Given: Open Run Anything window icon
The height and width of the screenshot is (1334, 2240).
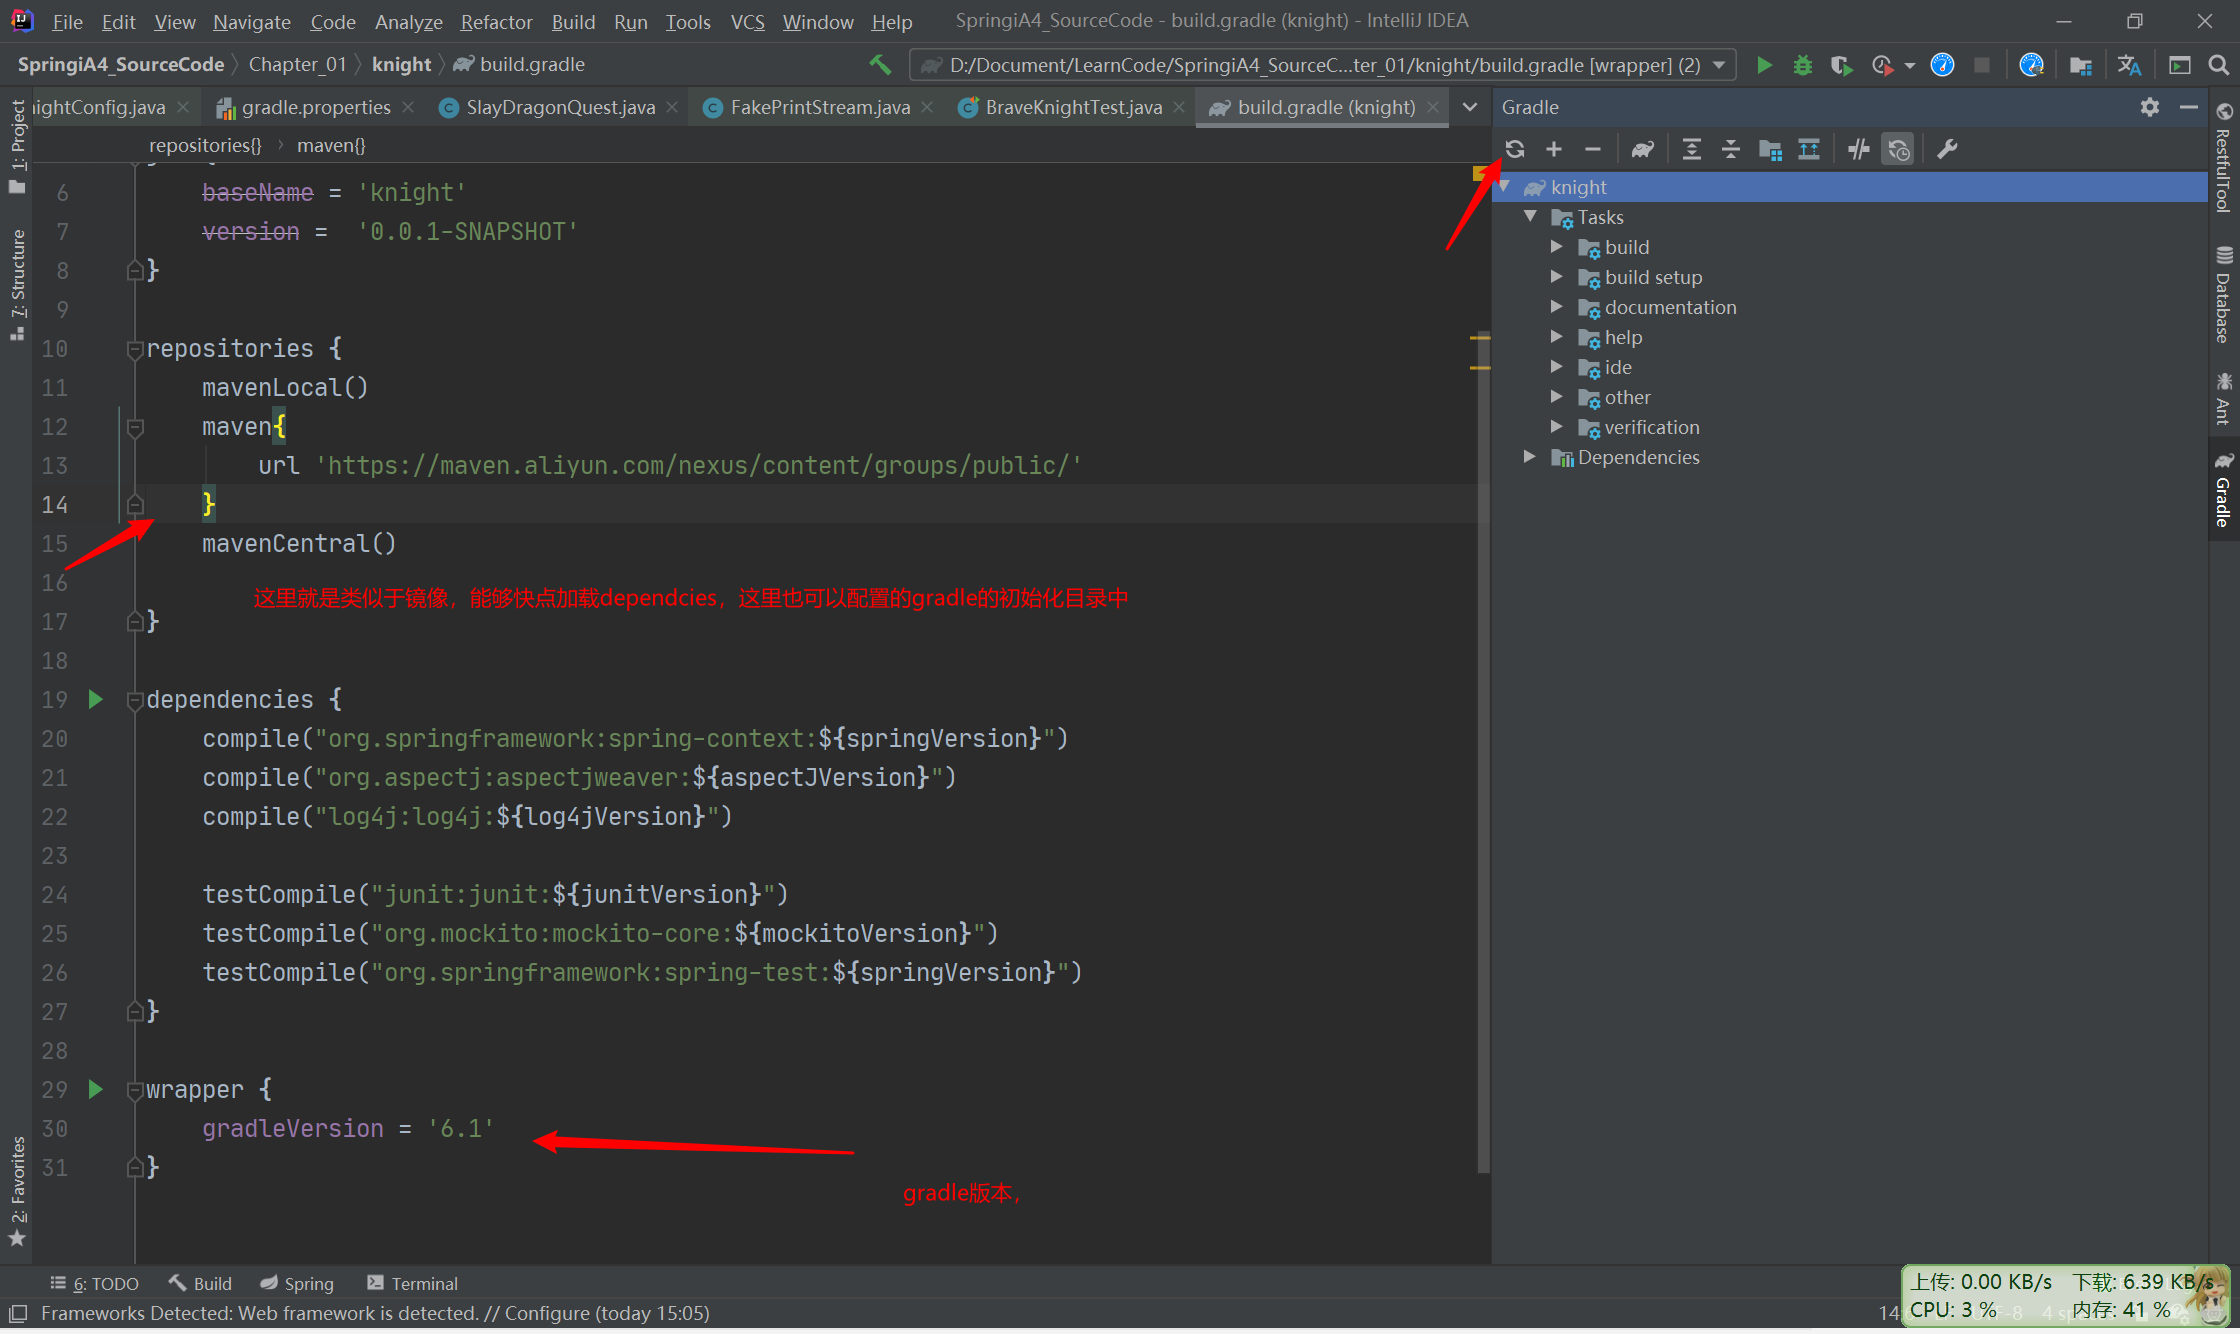Looking at the screenshot, I should [x=2180, y=65].
